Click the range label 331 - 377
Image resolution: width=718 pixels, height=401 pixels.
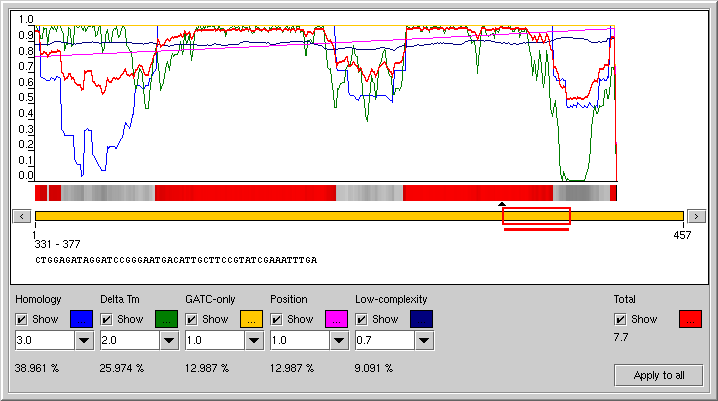57,244
